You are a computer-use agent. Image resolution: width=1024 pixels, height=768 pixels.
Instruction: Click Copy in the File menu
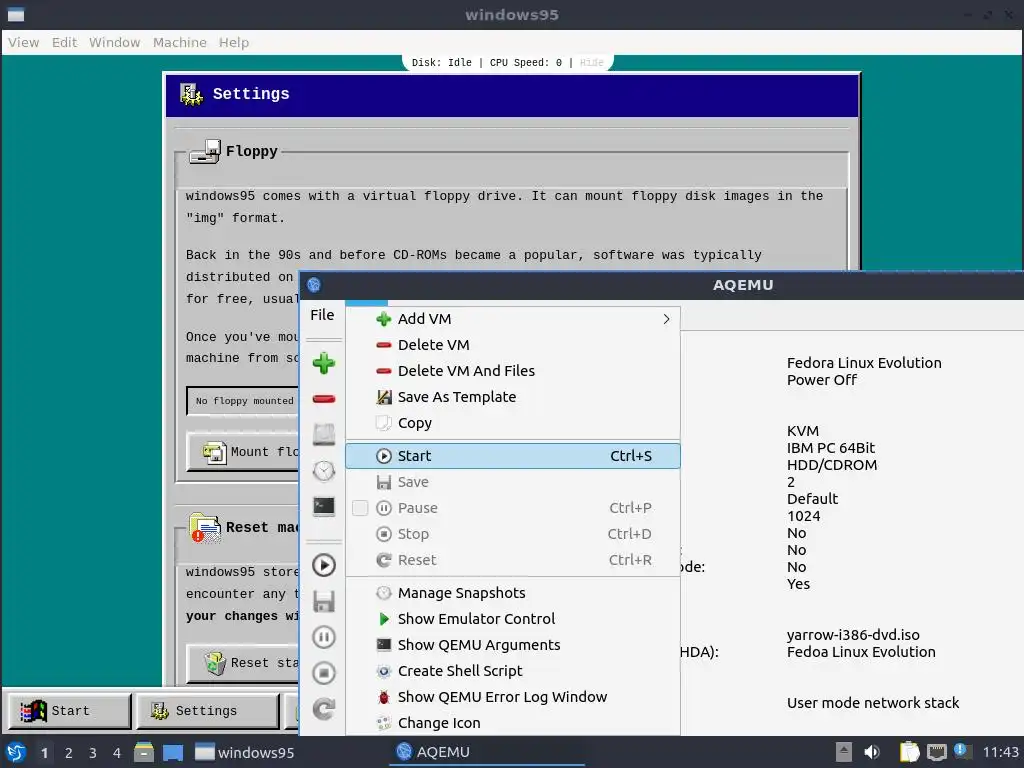tap(513, 423)
